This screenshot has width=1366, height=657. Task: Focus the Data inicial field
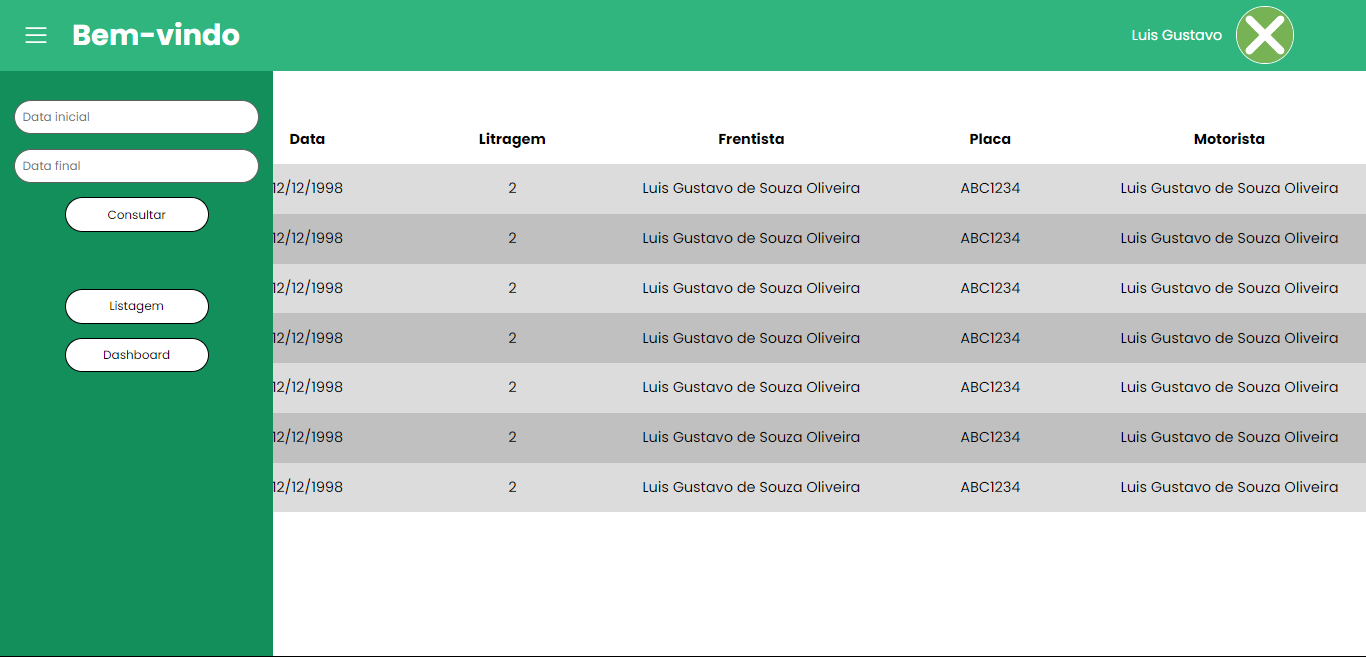(x=136, y=117)
